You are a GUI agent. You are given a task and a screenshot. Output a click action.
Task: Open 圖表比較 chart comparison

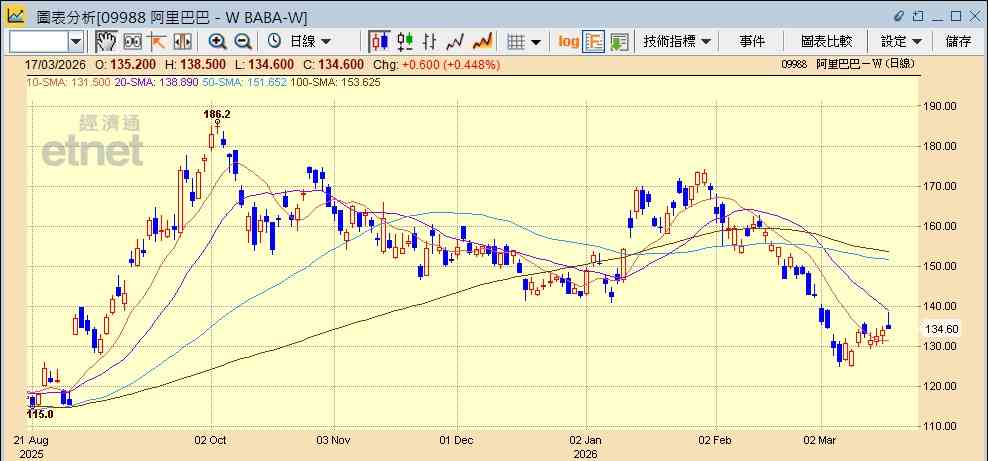click(x=826, y=42)
